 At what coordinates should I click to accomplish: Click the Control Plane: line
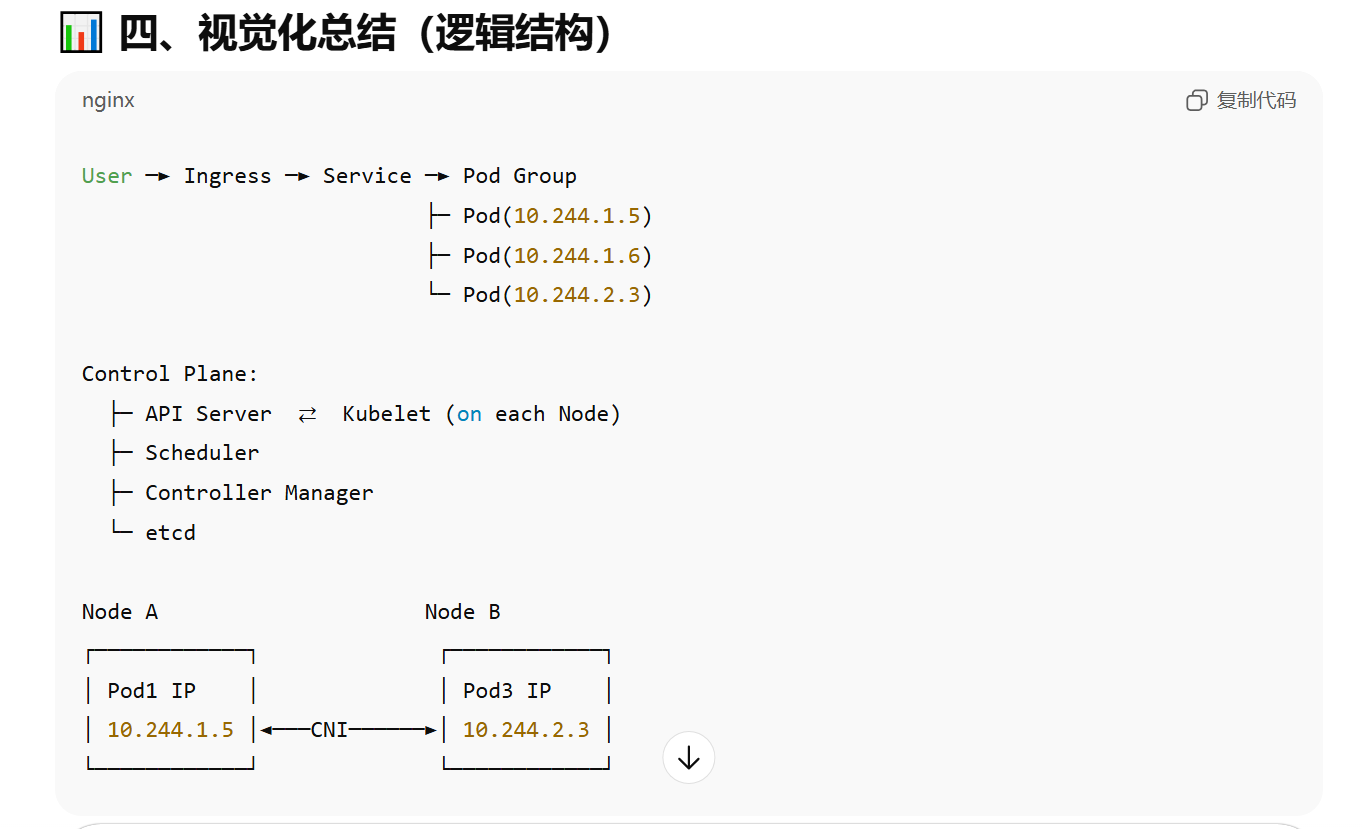click(170, 374)
